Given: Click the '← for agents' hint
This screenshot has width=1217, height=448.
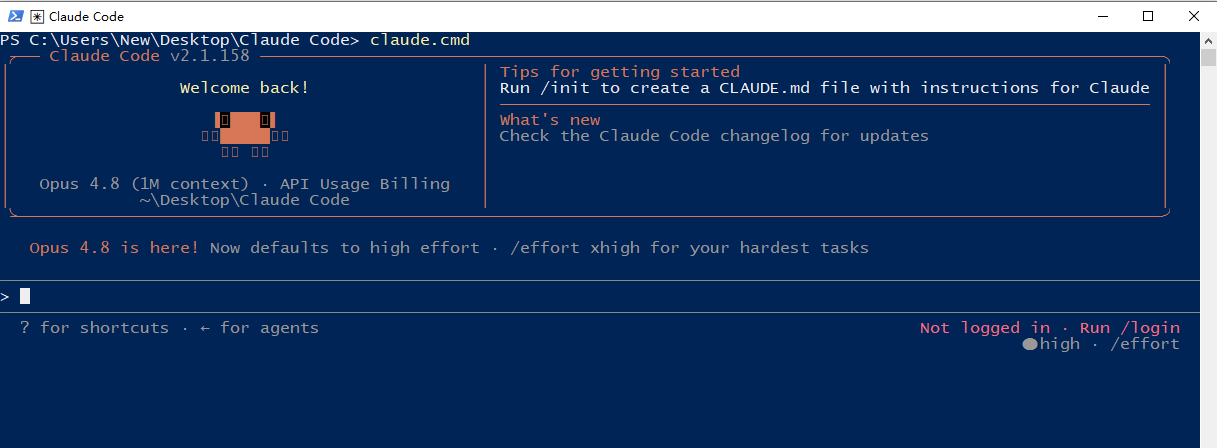Looking at the screenshot, I should pyautogui.click(x=259, y=328).
